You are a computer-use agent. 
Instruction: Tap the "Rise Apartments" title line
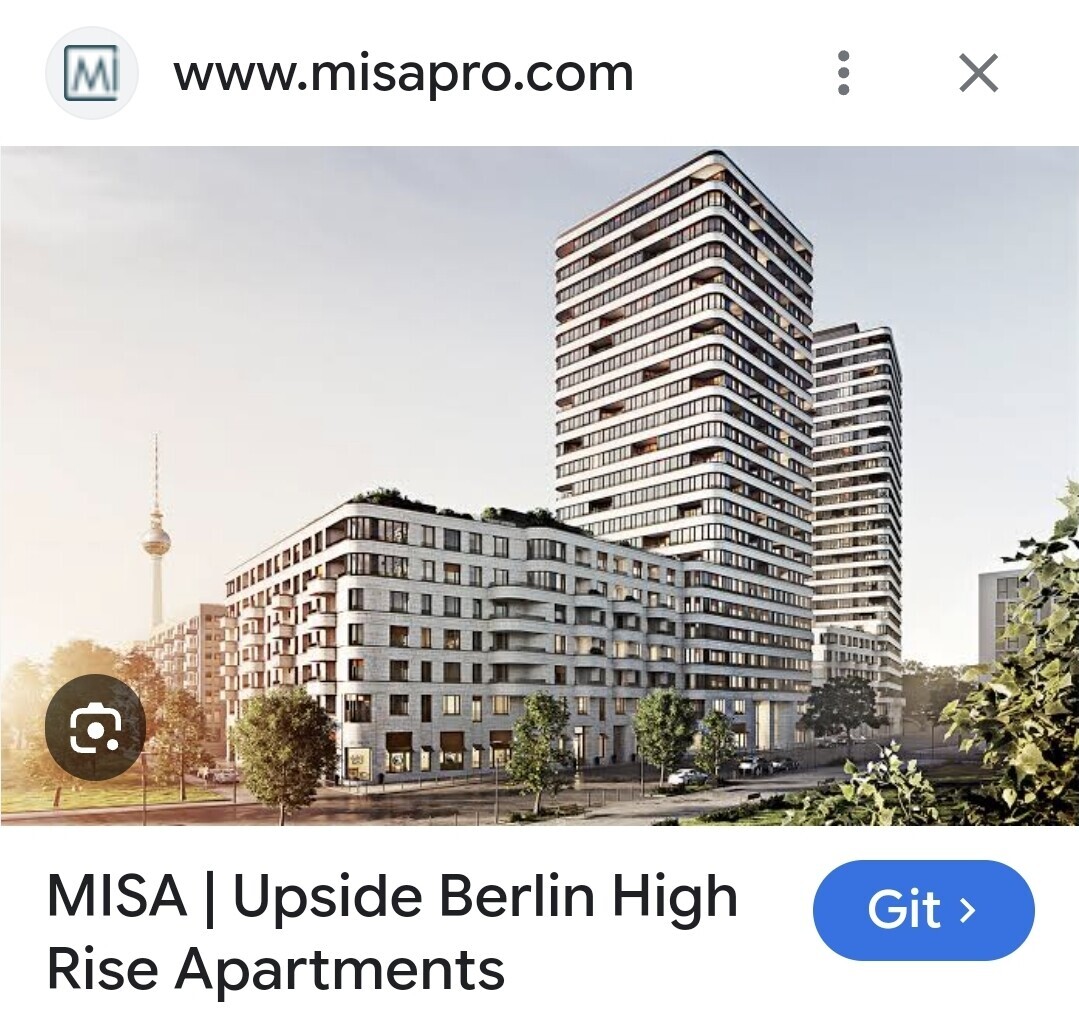click(276, 969)
